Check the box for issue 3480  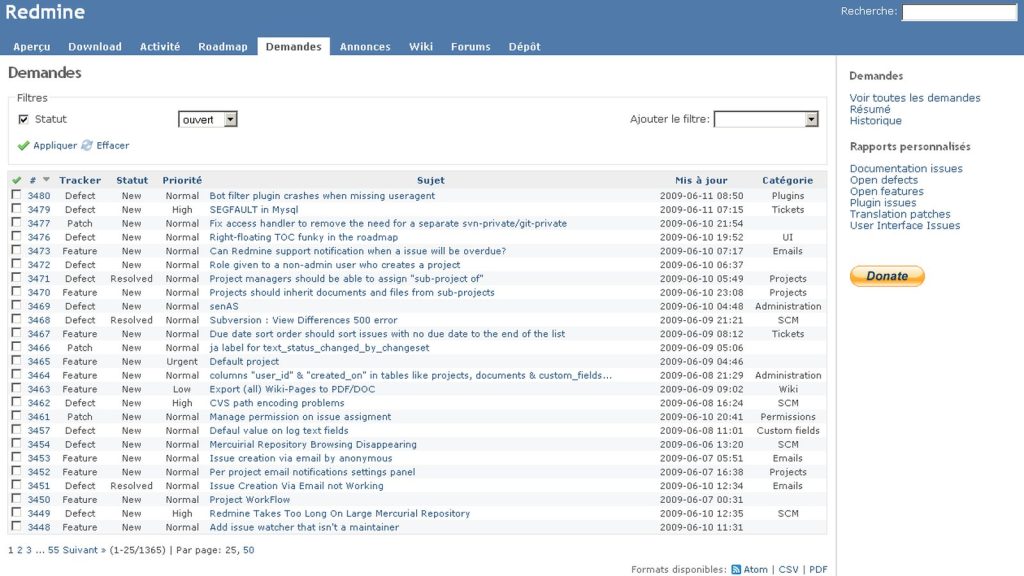click(16, 195)
